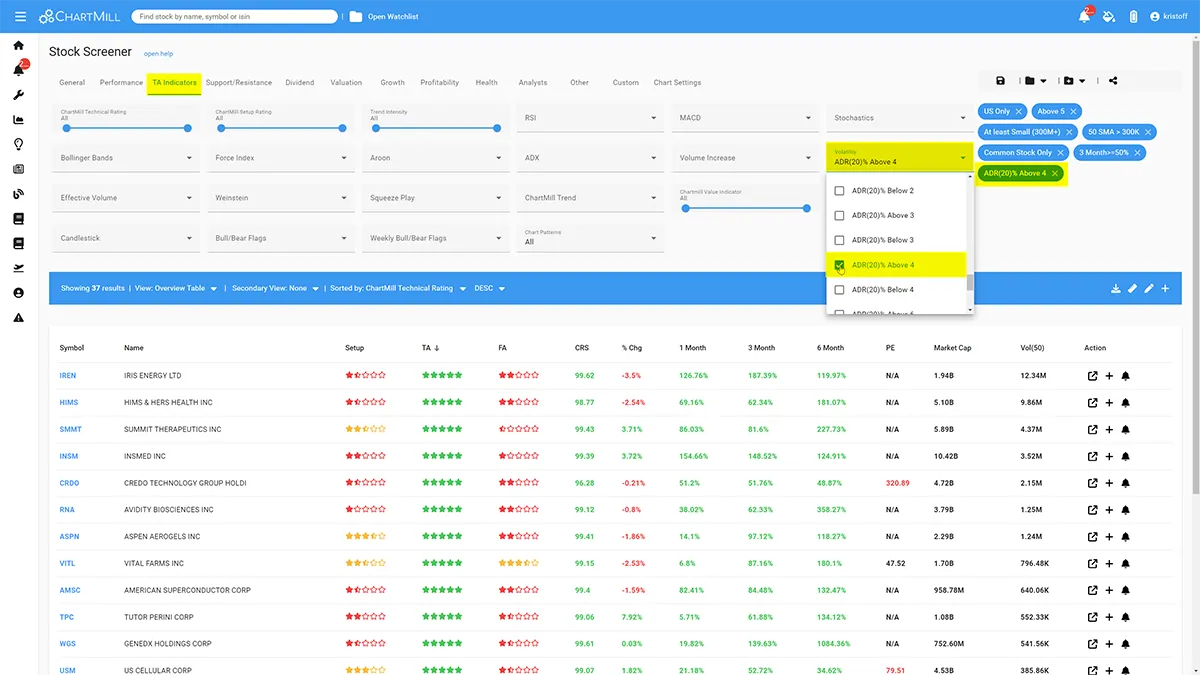This screenshot has height=675, width=1200.
Task: Open the warning triangle icon in sidebar
Action: coord(19,318)
